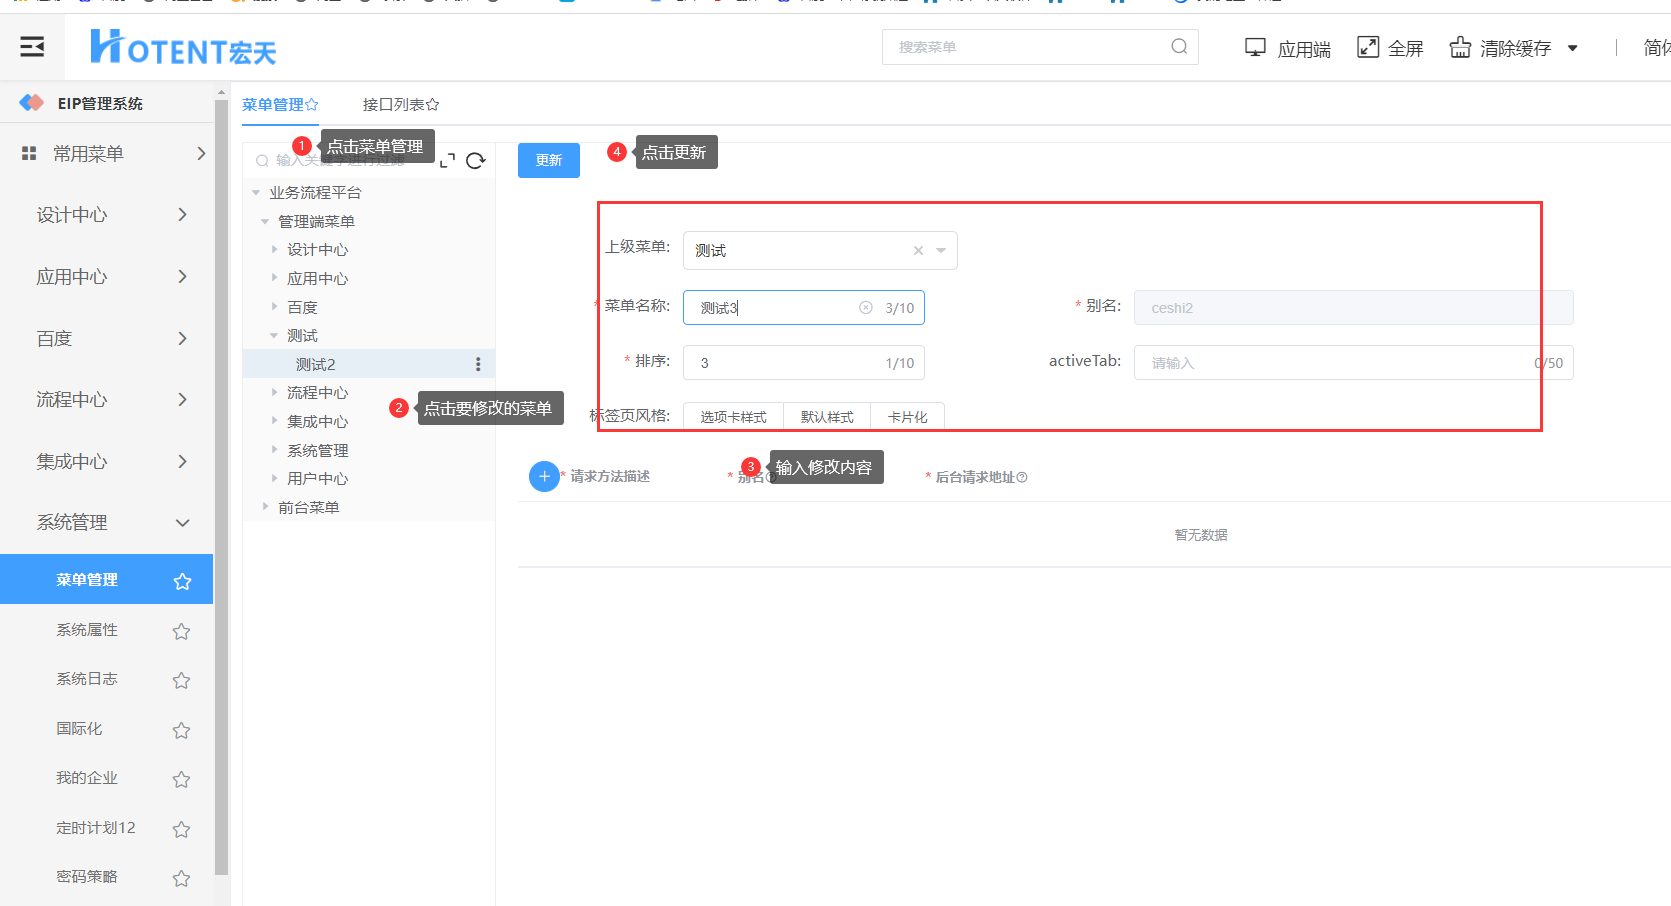Image resolution: width=1671 pixels, height=906 pixels.
Task: Click into the 排序 input field
Action: (x=804, y=363)
